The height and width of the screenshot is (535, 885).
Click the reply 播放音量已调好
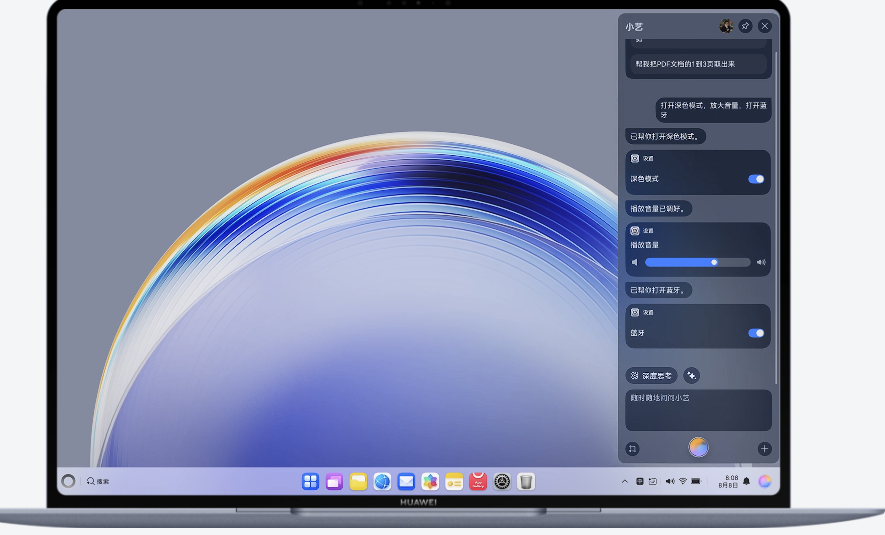click(659, 209)
